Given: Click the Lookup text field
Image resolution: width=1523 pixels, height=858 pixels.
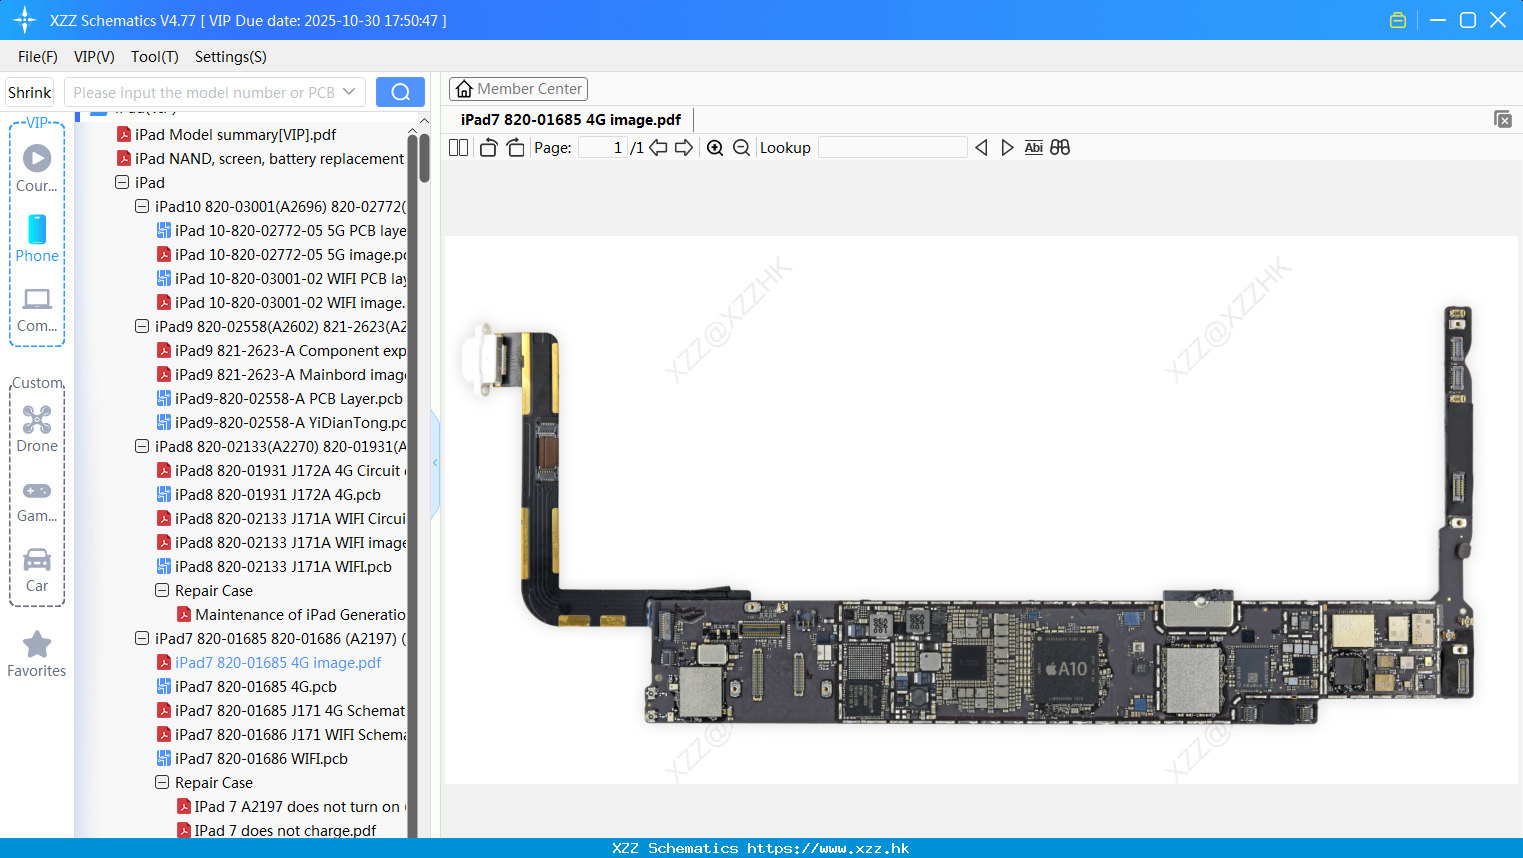Looking at the screenshot, I should pyautogui.click(x=893, y=148).
